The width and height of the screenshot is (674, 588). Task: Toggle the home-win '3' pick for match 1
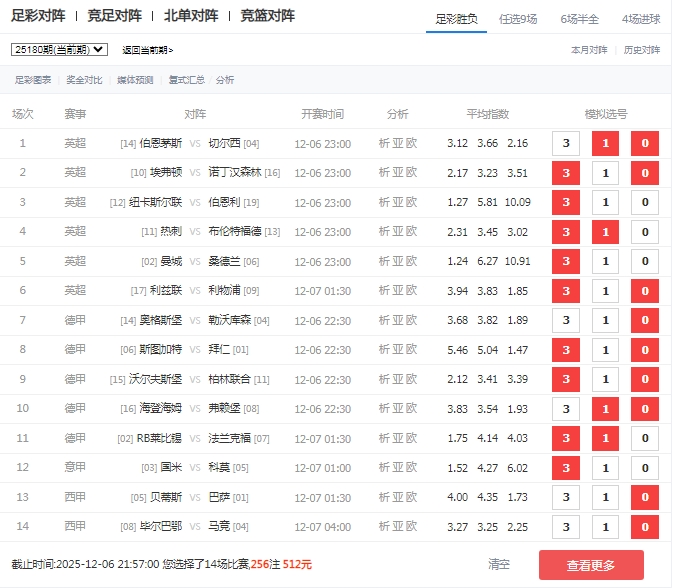[566, 143]
